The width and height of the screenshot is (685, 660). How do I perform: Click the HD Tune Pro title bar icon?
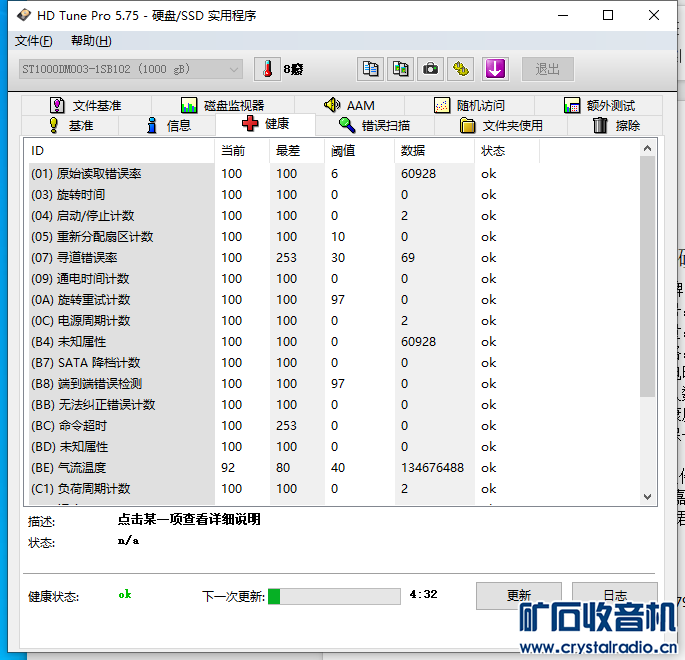tap(24, 15)
